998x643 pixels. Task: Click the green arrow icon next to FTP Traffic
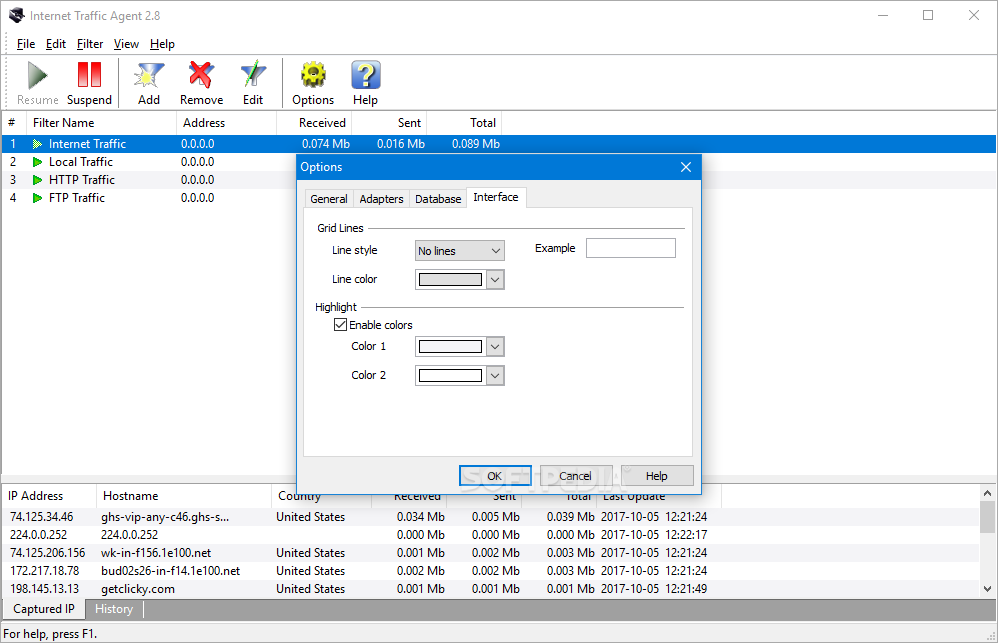click(38, 198)
